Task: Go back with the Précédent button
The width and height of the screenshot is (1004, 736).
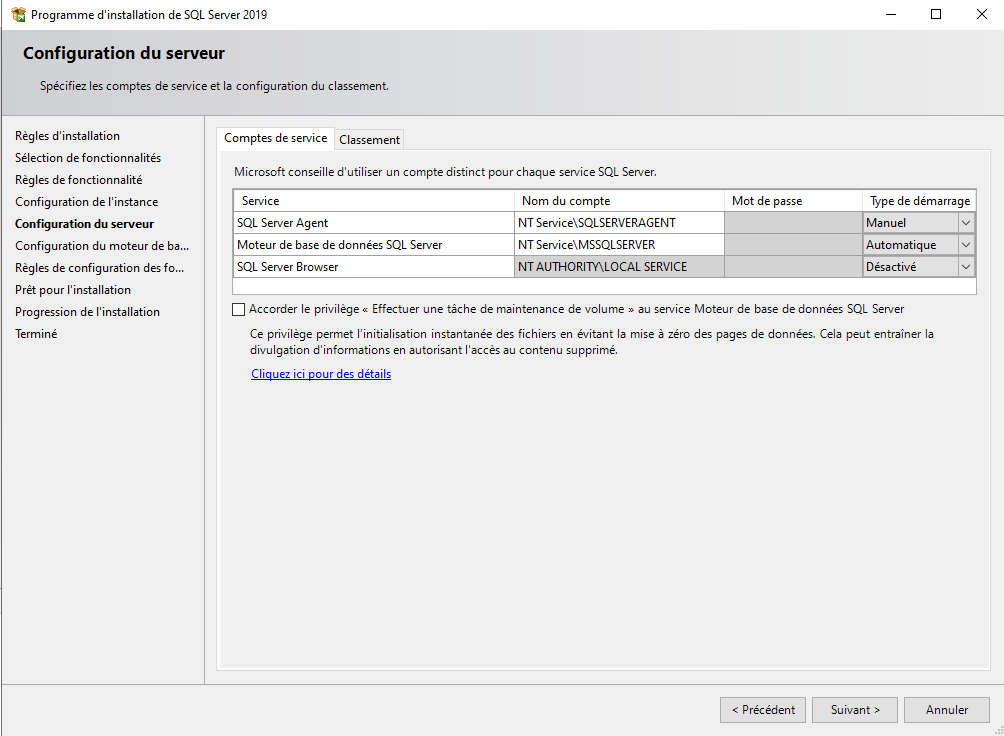Action: tap(763, 710)
